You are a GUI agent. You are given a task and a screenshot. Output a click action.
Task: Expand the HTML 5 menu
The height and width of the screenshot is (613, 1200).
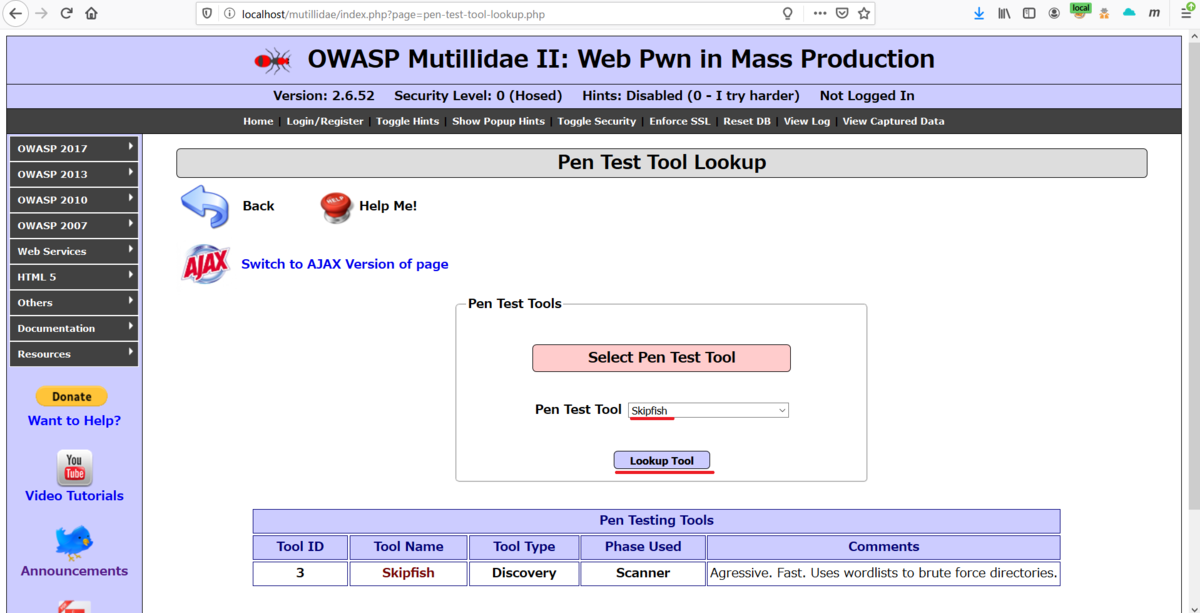74,277
